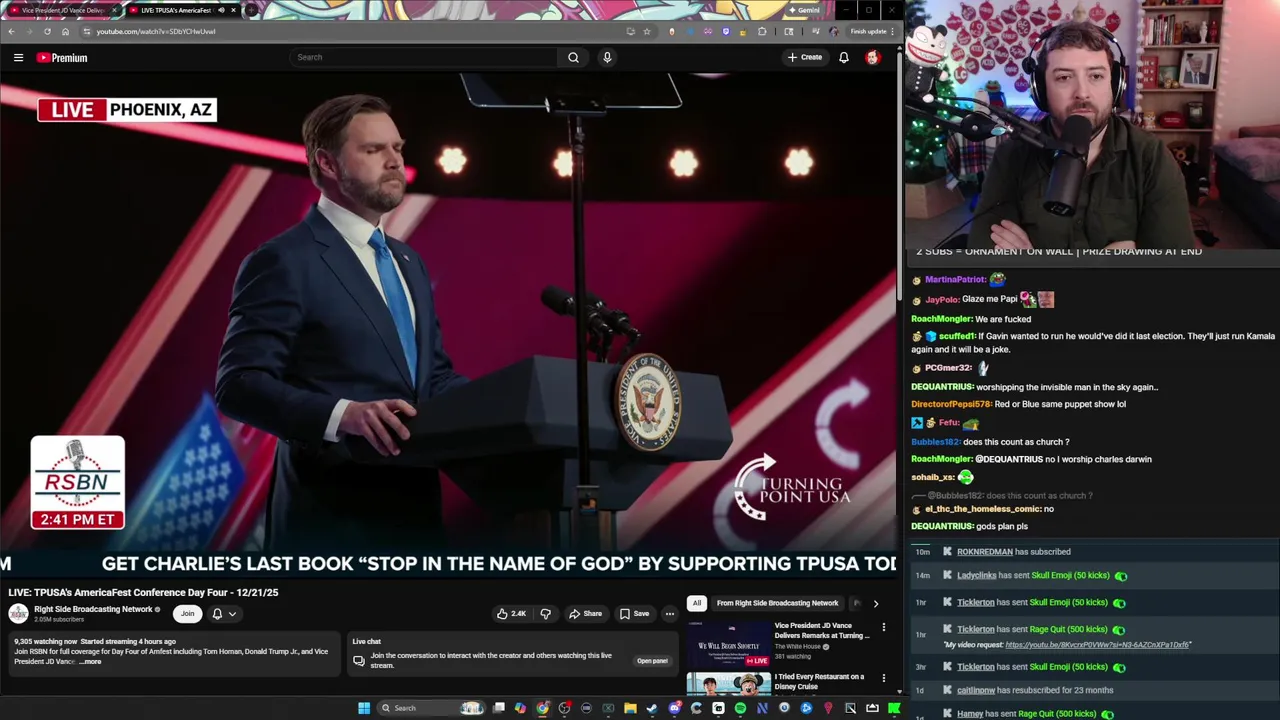
Task: Open Chrome from the taskbar
Action: coord(542,708)
